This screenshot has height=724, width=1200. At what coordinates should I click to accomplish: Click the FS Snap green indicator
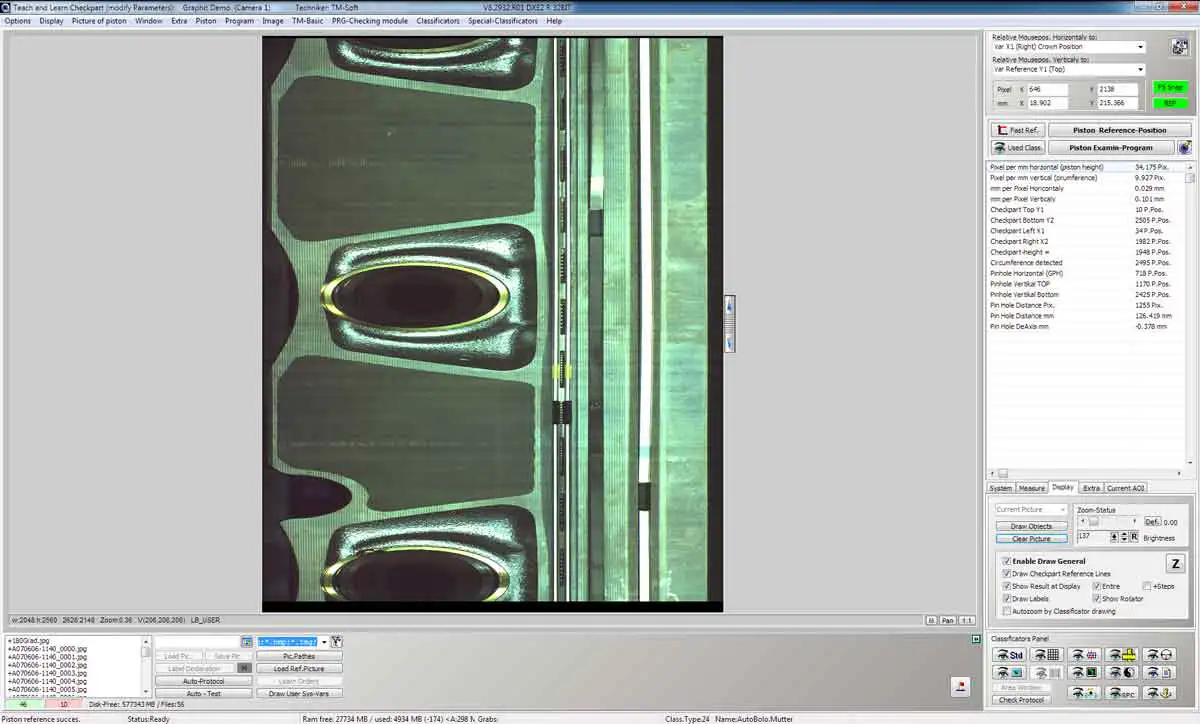pyautogui.click(x=1170, y=88)
